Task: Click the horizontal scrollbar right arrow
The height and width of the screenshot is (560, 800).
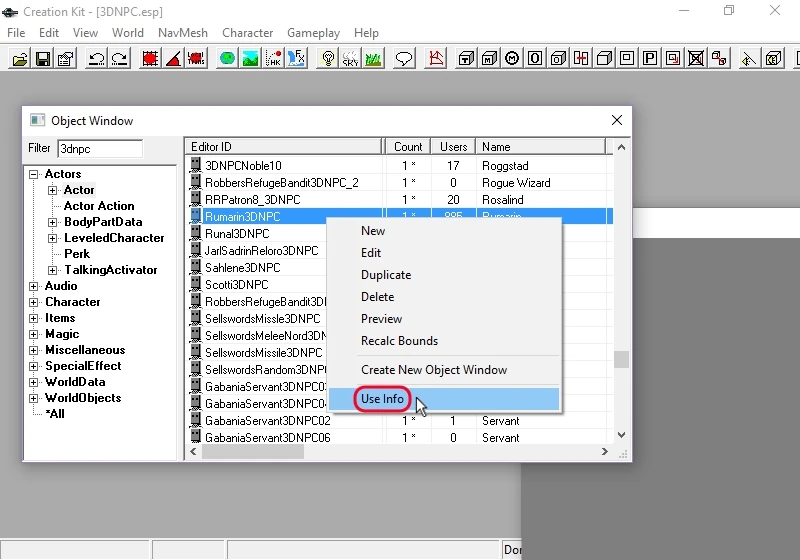Action: click(605, 452)
